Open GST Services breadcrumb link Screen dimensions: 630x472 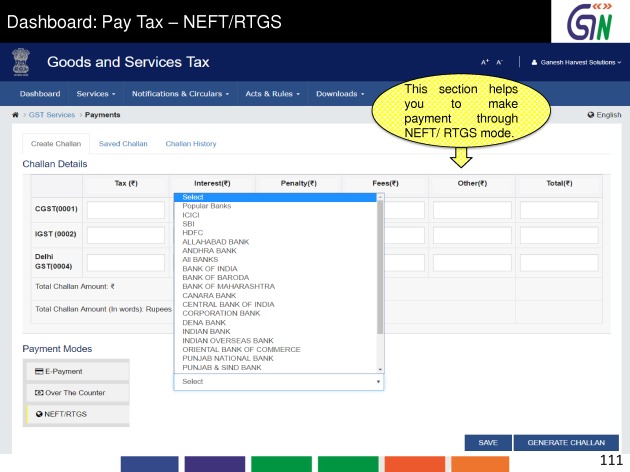pos(52,115)
